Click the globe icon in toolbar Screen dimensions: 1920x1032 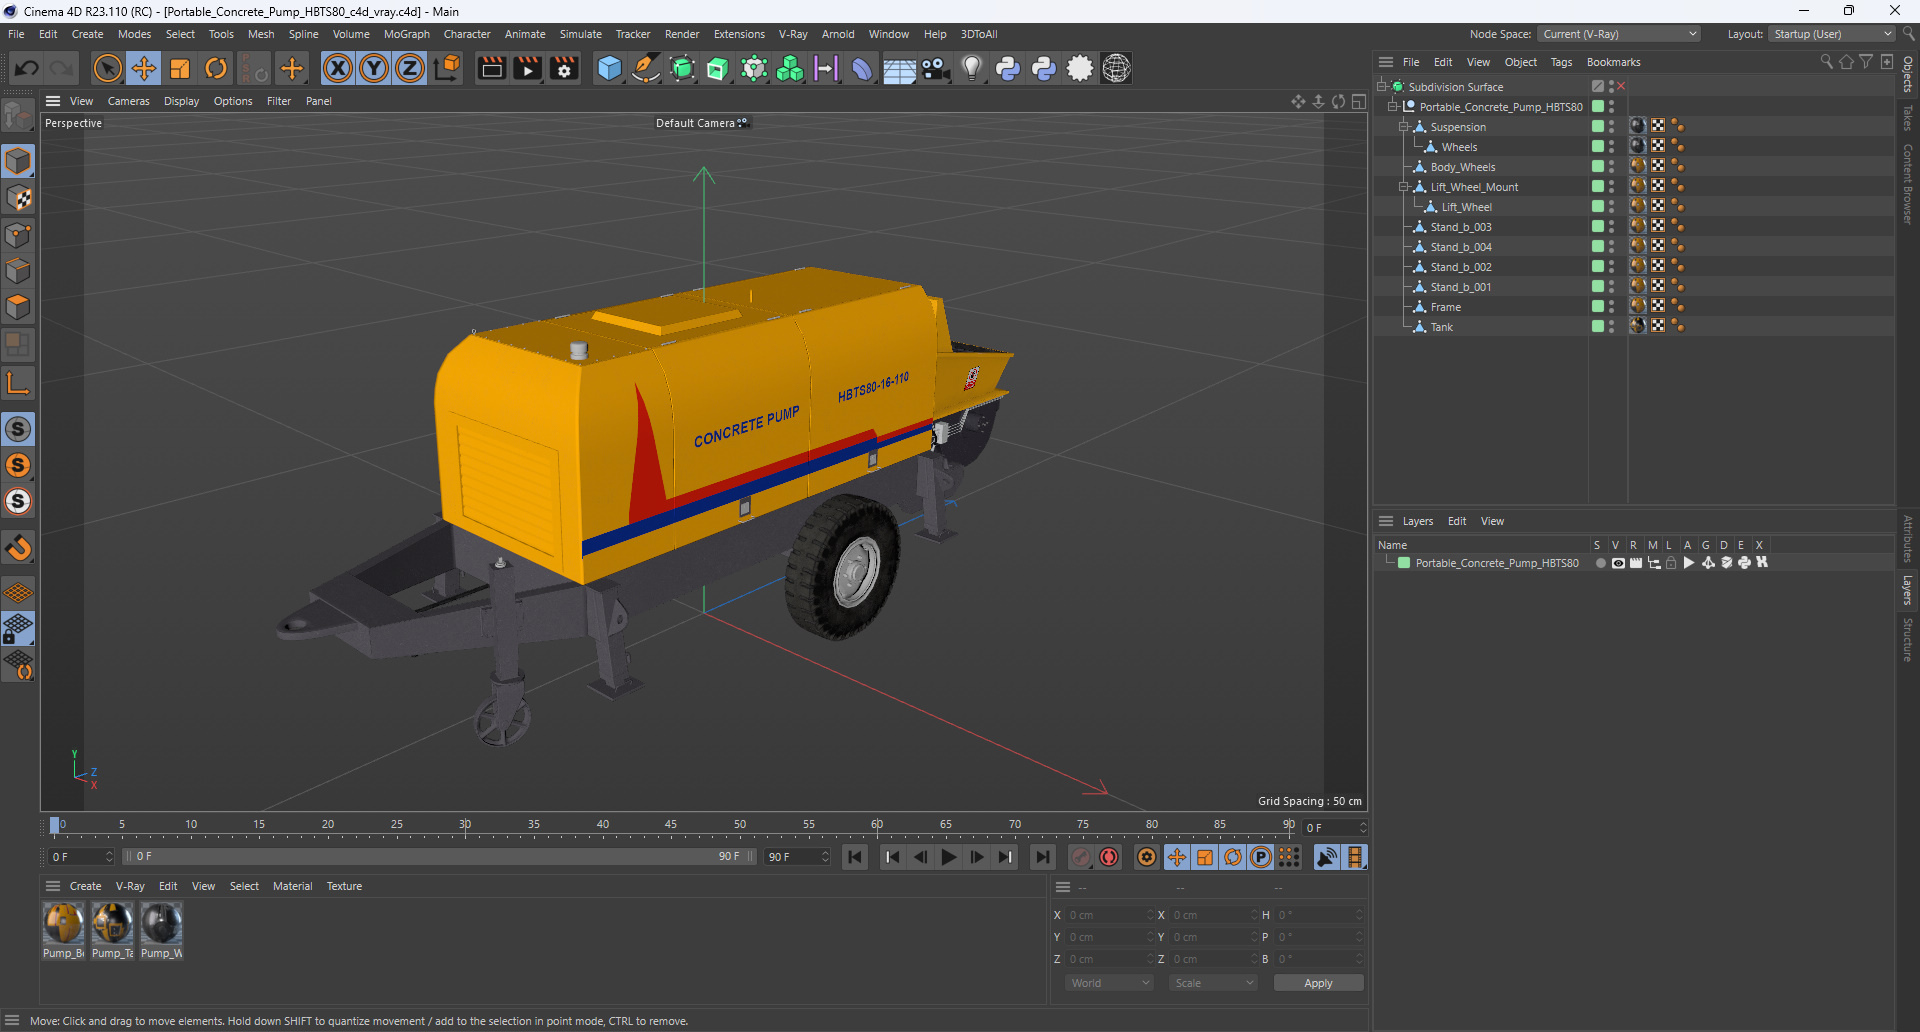click(1116, 68)
